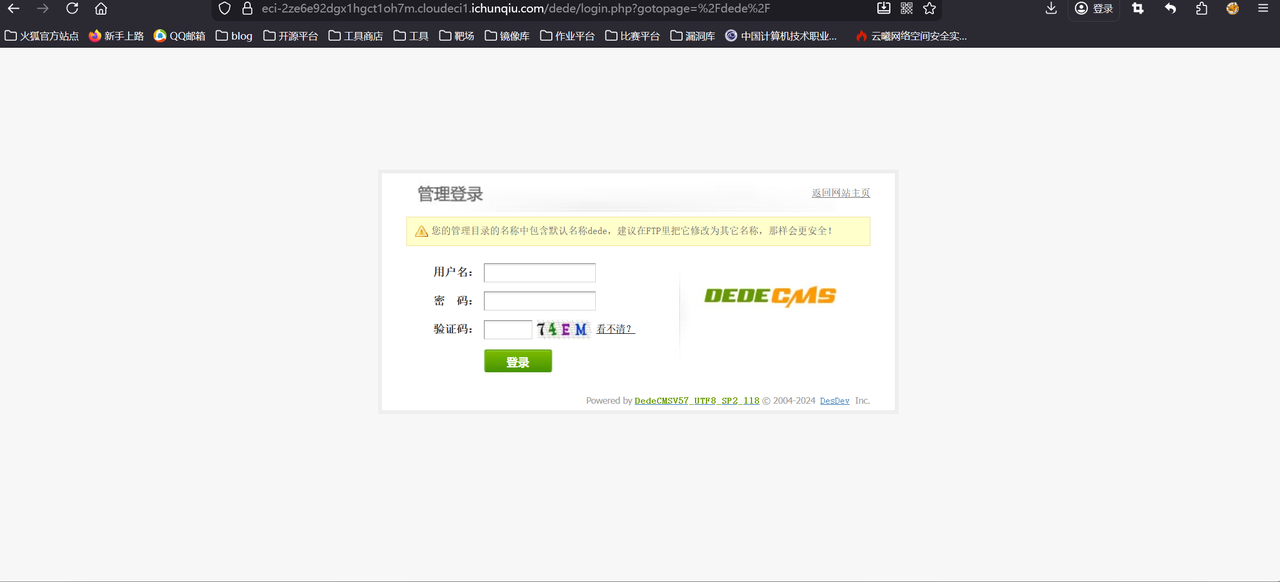Open the 中国计算机技术职业 bookmark
This screenshot has width=1280, height=582.
(781, 36)
